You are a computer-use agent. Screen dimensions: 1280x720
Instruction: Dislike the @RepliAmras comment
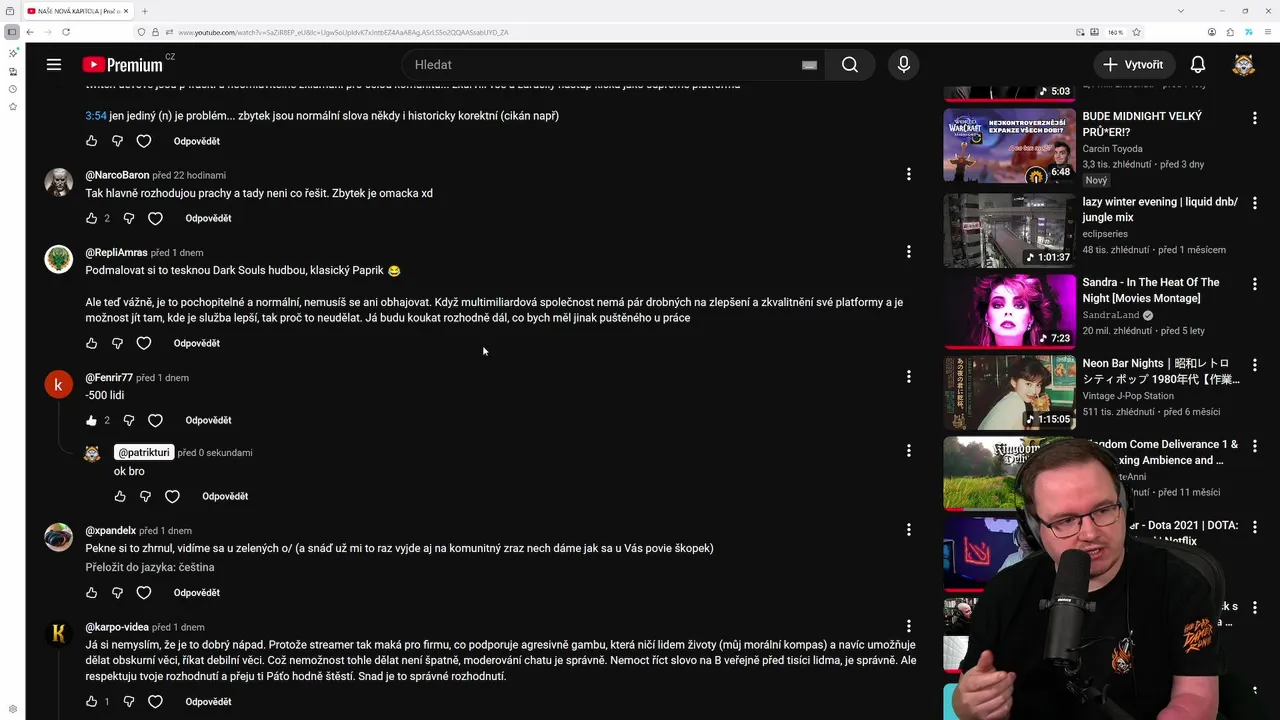click(x=117, y=343)
